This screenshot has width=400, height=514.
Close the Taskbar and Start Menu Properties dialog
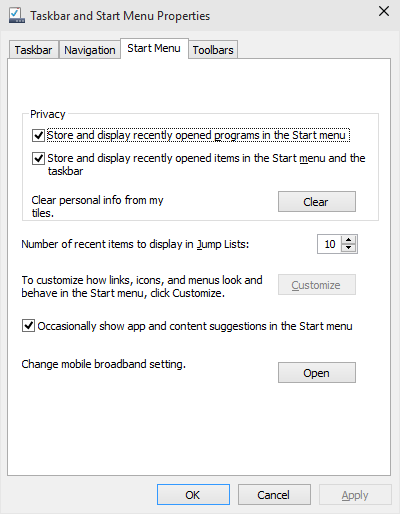coord(384,11)
